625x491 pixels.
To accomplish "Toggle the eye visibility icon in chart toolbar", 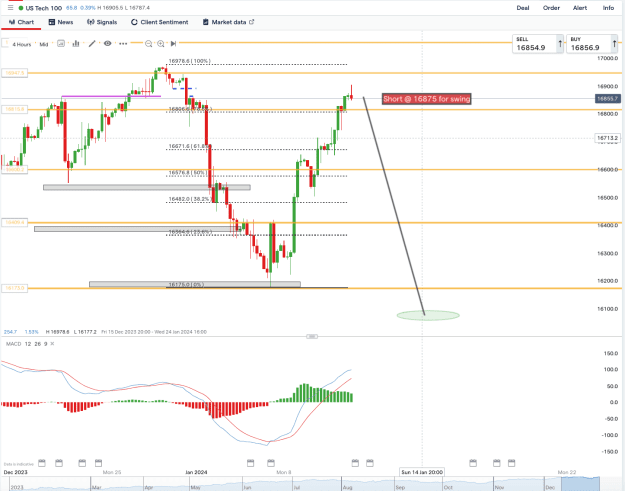I will pos(108,43).
